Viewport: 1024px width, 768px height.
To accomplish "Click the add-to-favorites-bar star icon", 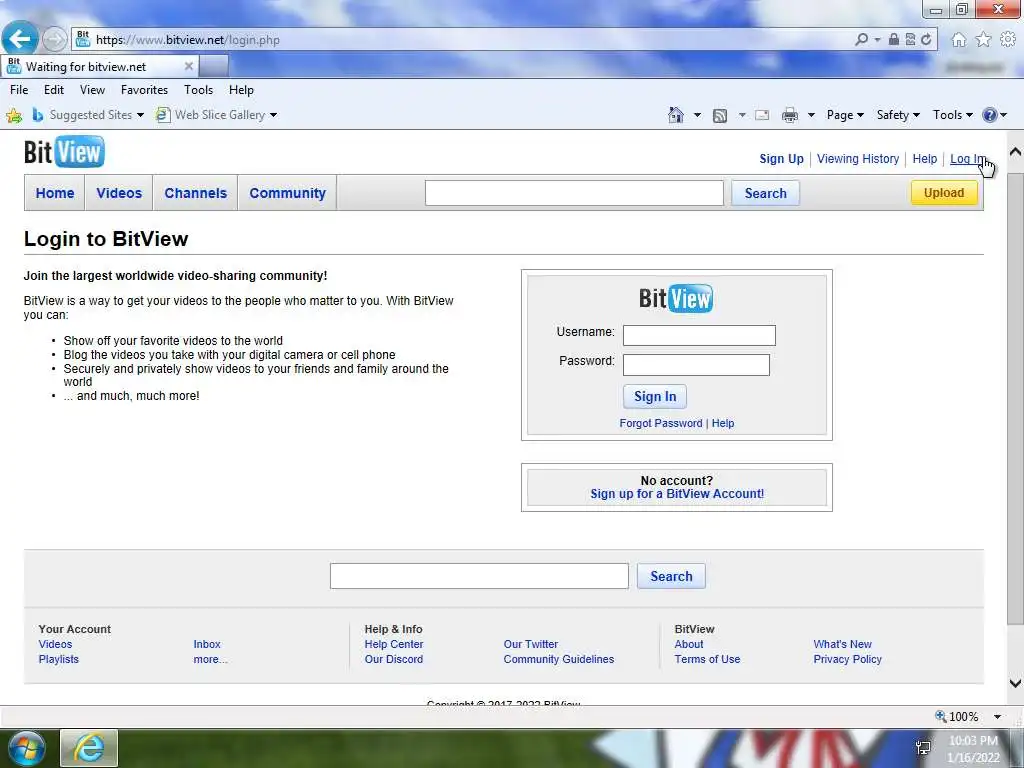I will point(14,116).
